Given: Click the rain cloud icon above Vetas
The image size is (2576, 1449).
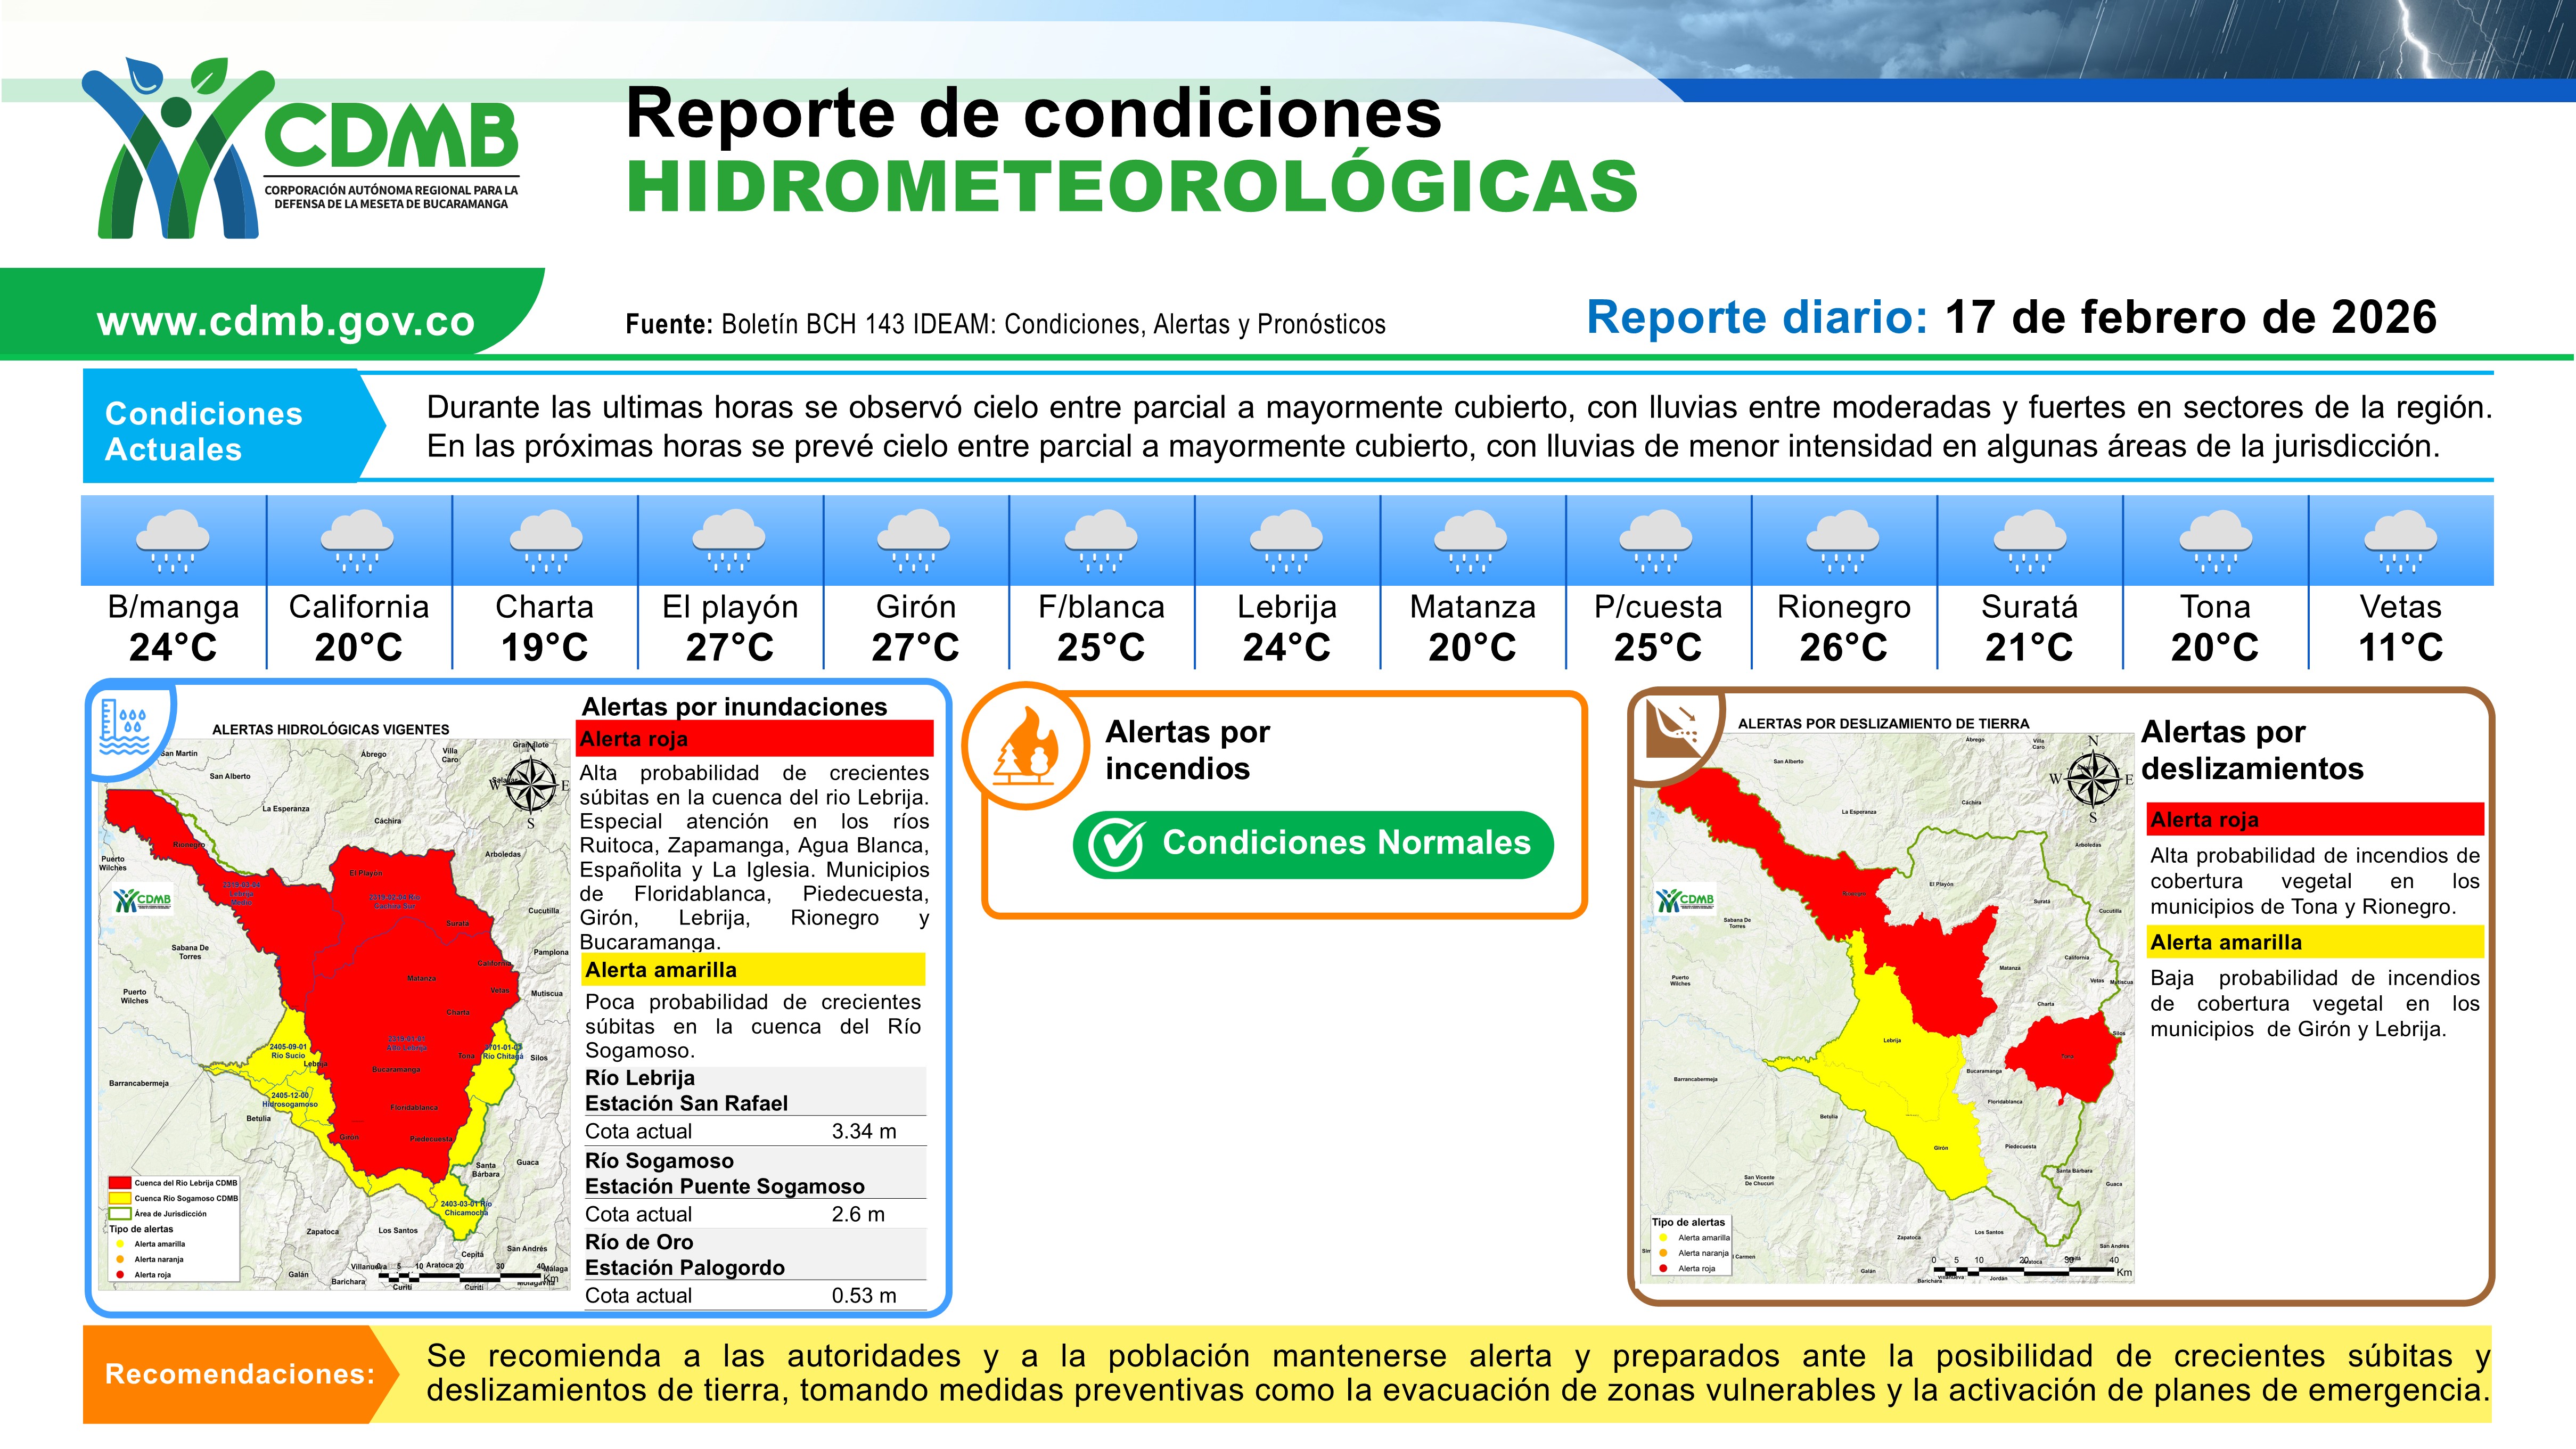Looking at the screenshot, I should [x=2400, y=541].
